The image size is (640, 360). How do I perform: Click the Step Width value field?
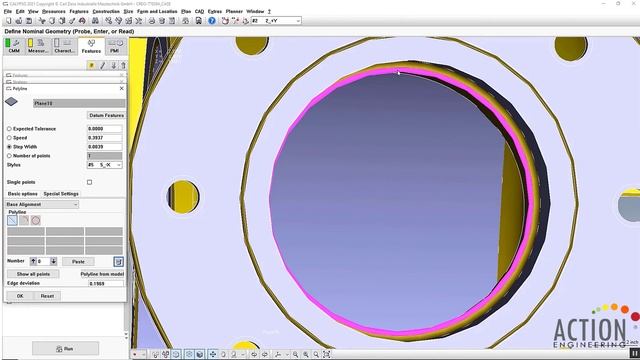[104, 147]
